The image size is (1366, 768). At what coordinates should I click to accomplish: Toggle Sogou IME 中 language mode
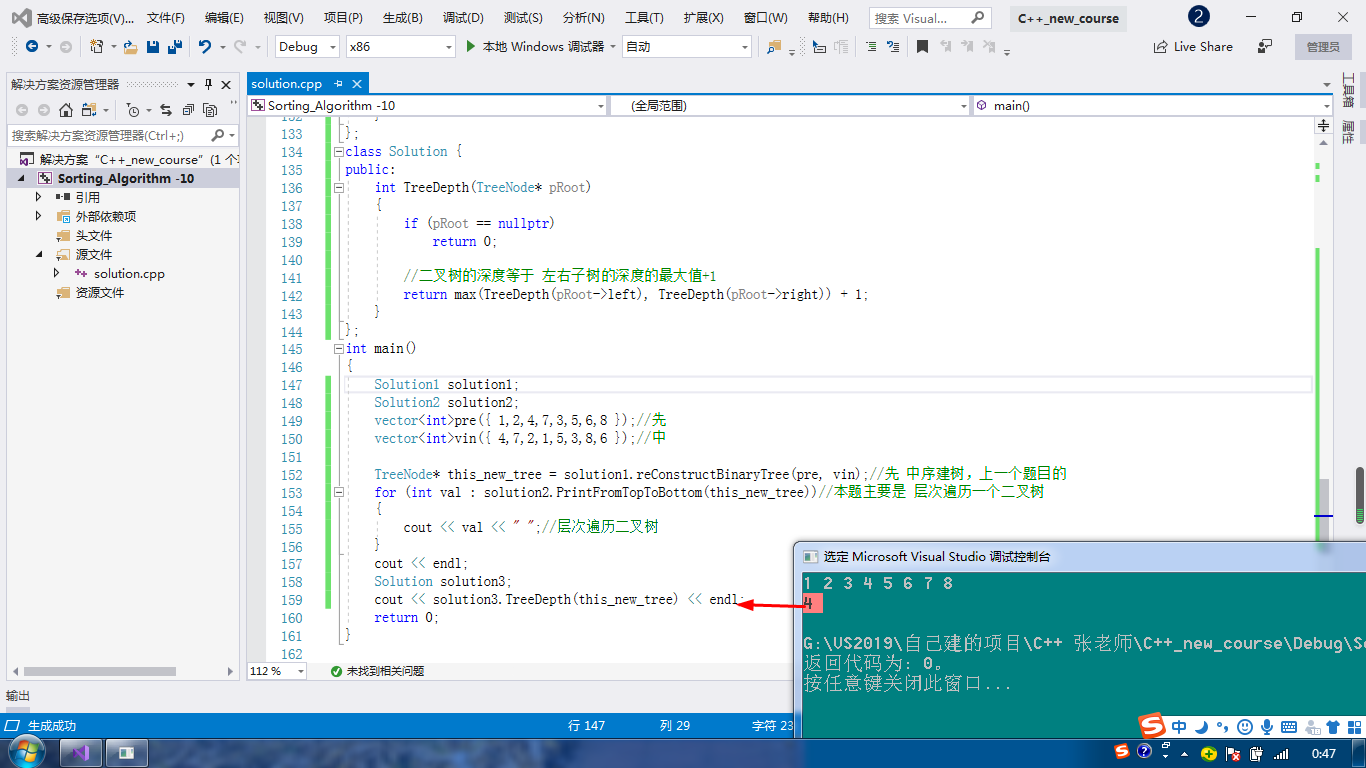click(1180, 727)
